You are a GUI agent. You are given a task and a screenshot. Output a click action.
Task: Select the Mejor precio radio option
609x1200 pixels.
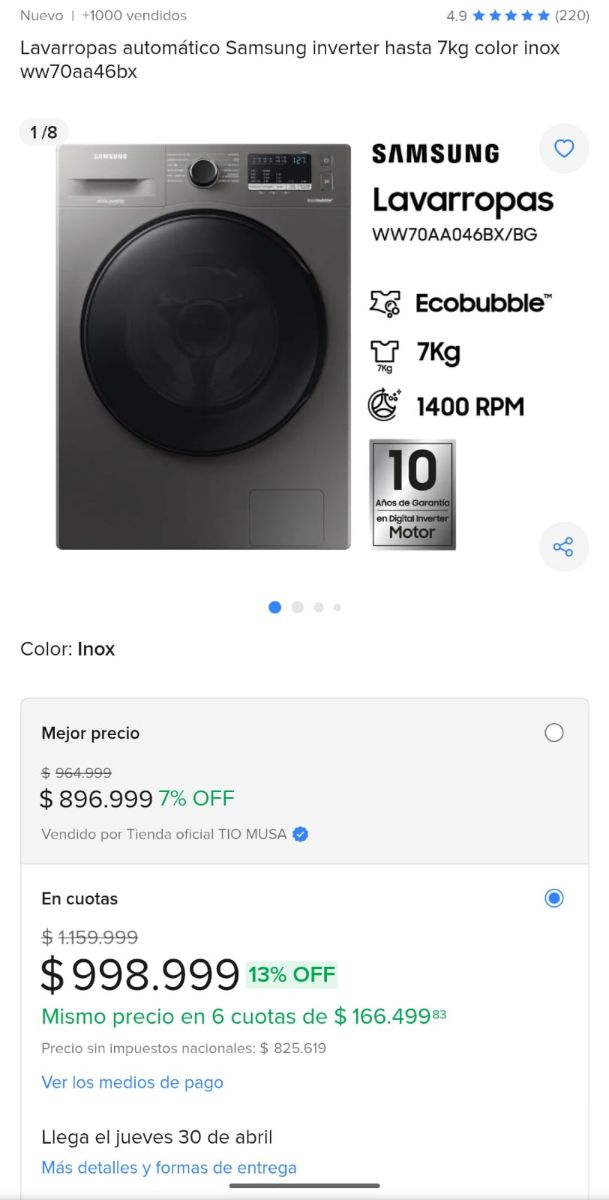554,733
